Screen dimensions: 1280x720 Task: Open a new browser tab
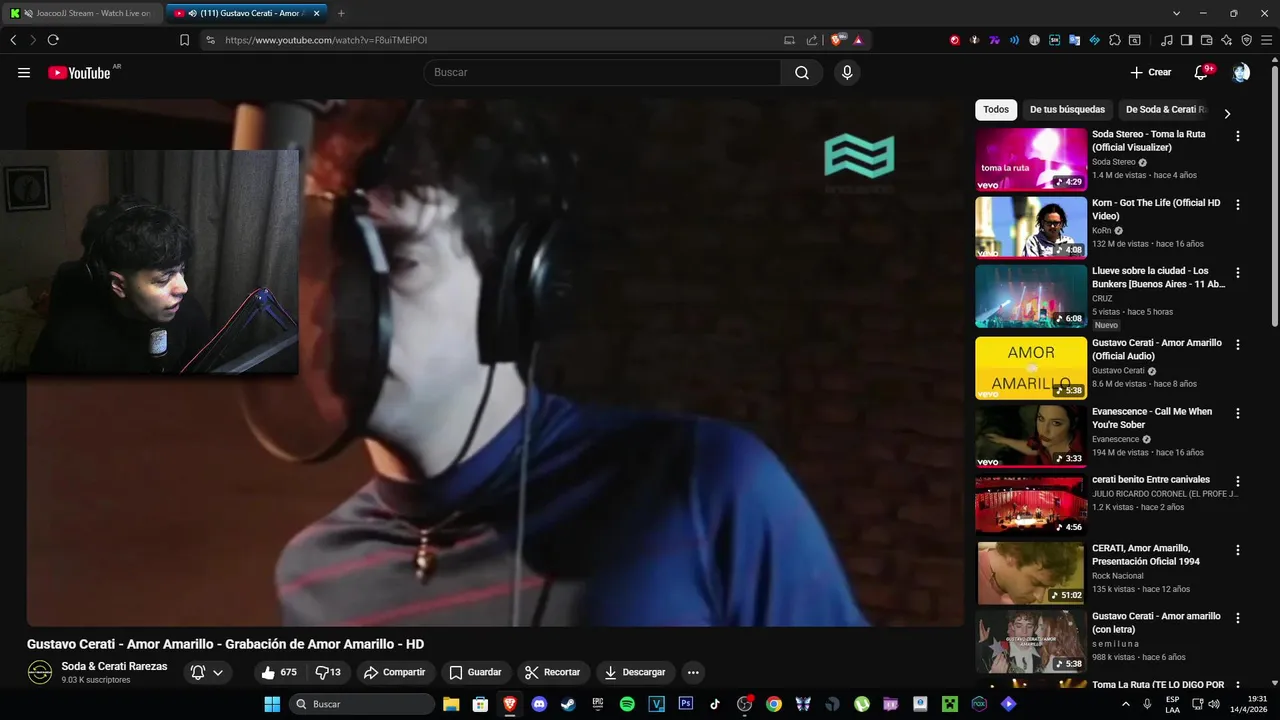[341, 13]
